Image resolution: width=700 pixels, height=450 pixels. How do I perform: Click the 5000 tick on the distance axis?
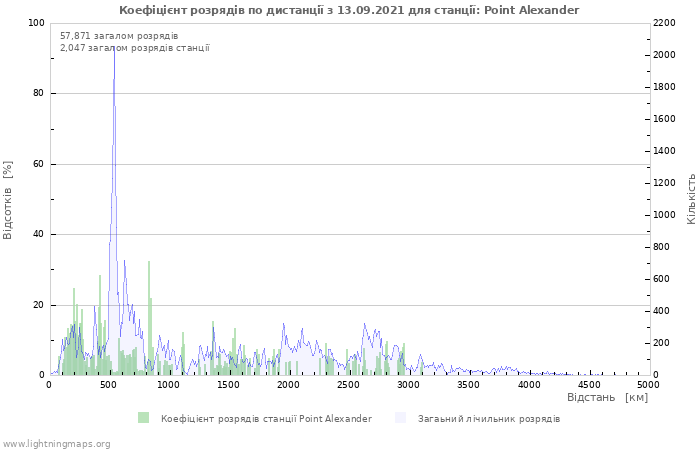click(x=648, y=385)
